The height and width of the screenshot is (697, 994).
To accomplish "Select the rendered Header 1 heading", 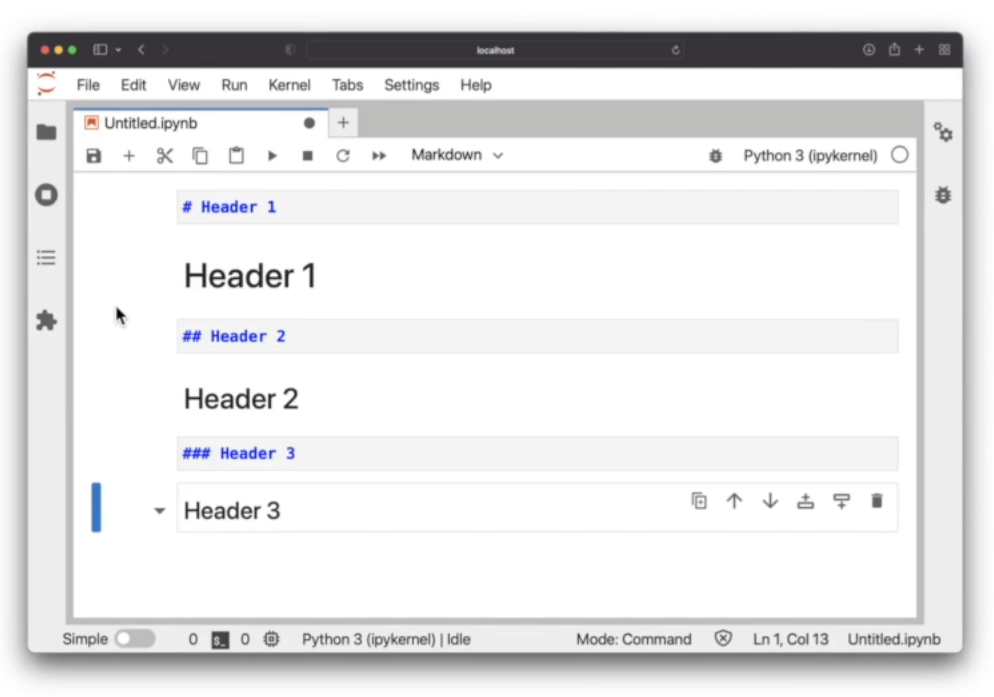I will 250,276.
